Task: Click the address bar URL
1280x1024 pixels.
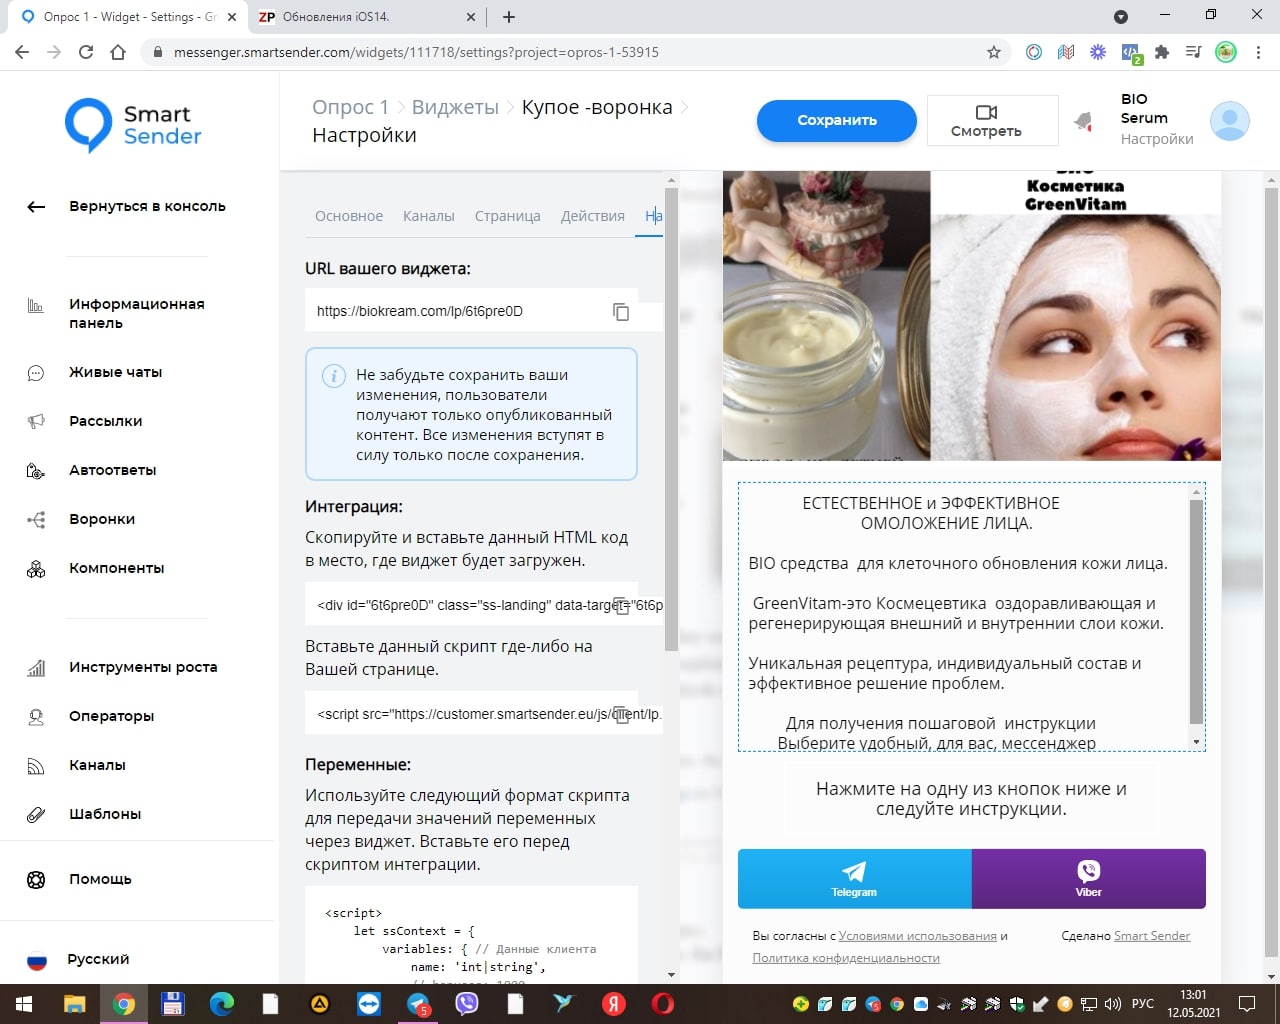Action: tap(416, 52)
